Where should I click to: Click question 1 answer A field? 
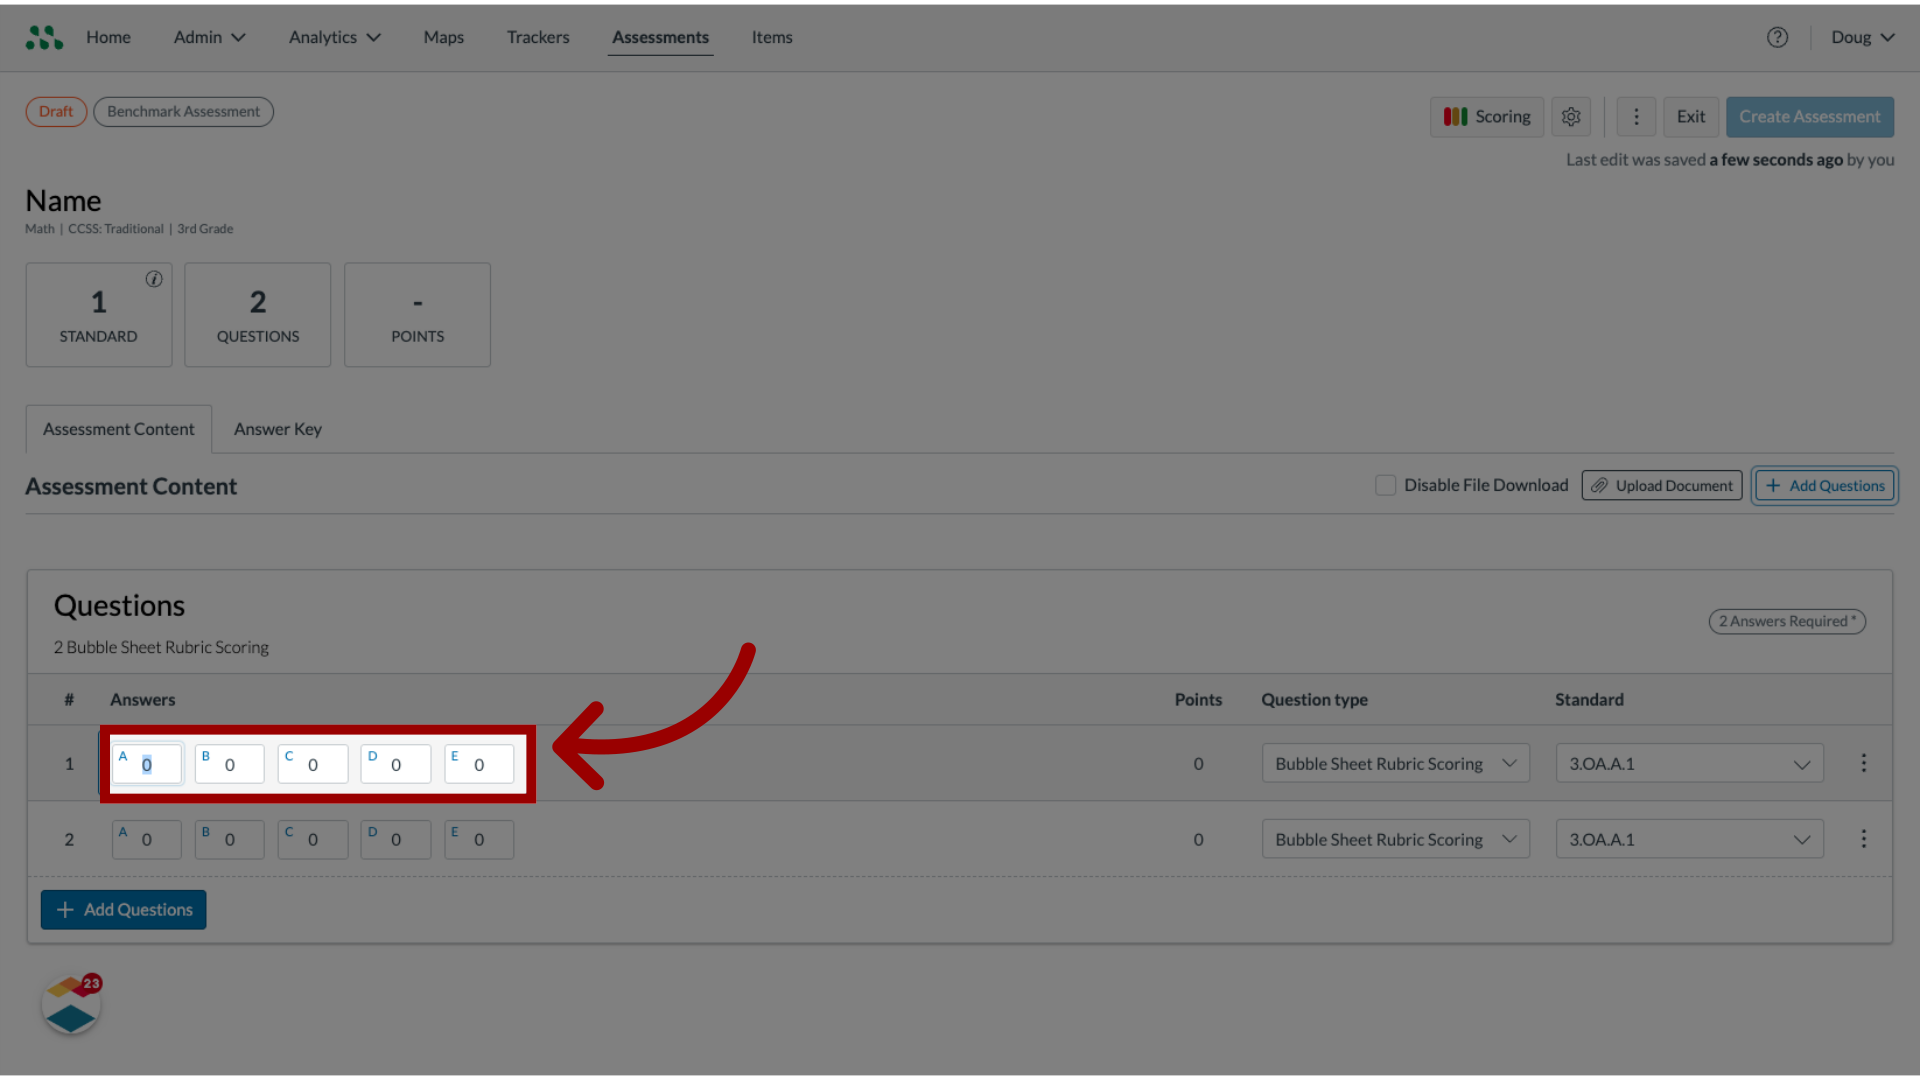(147, 763)
